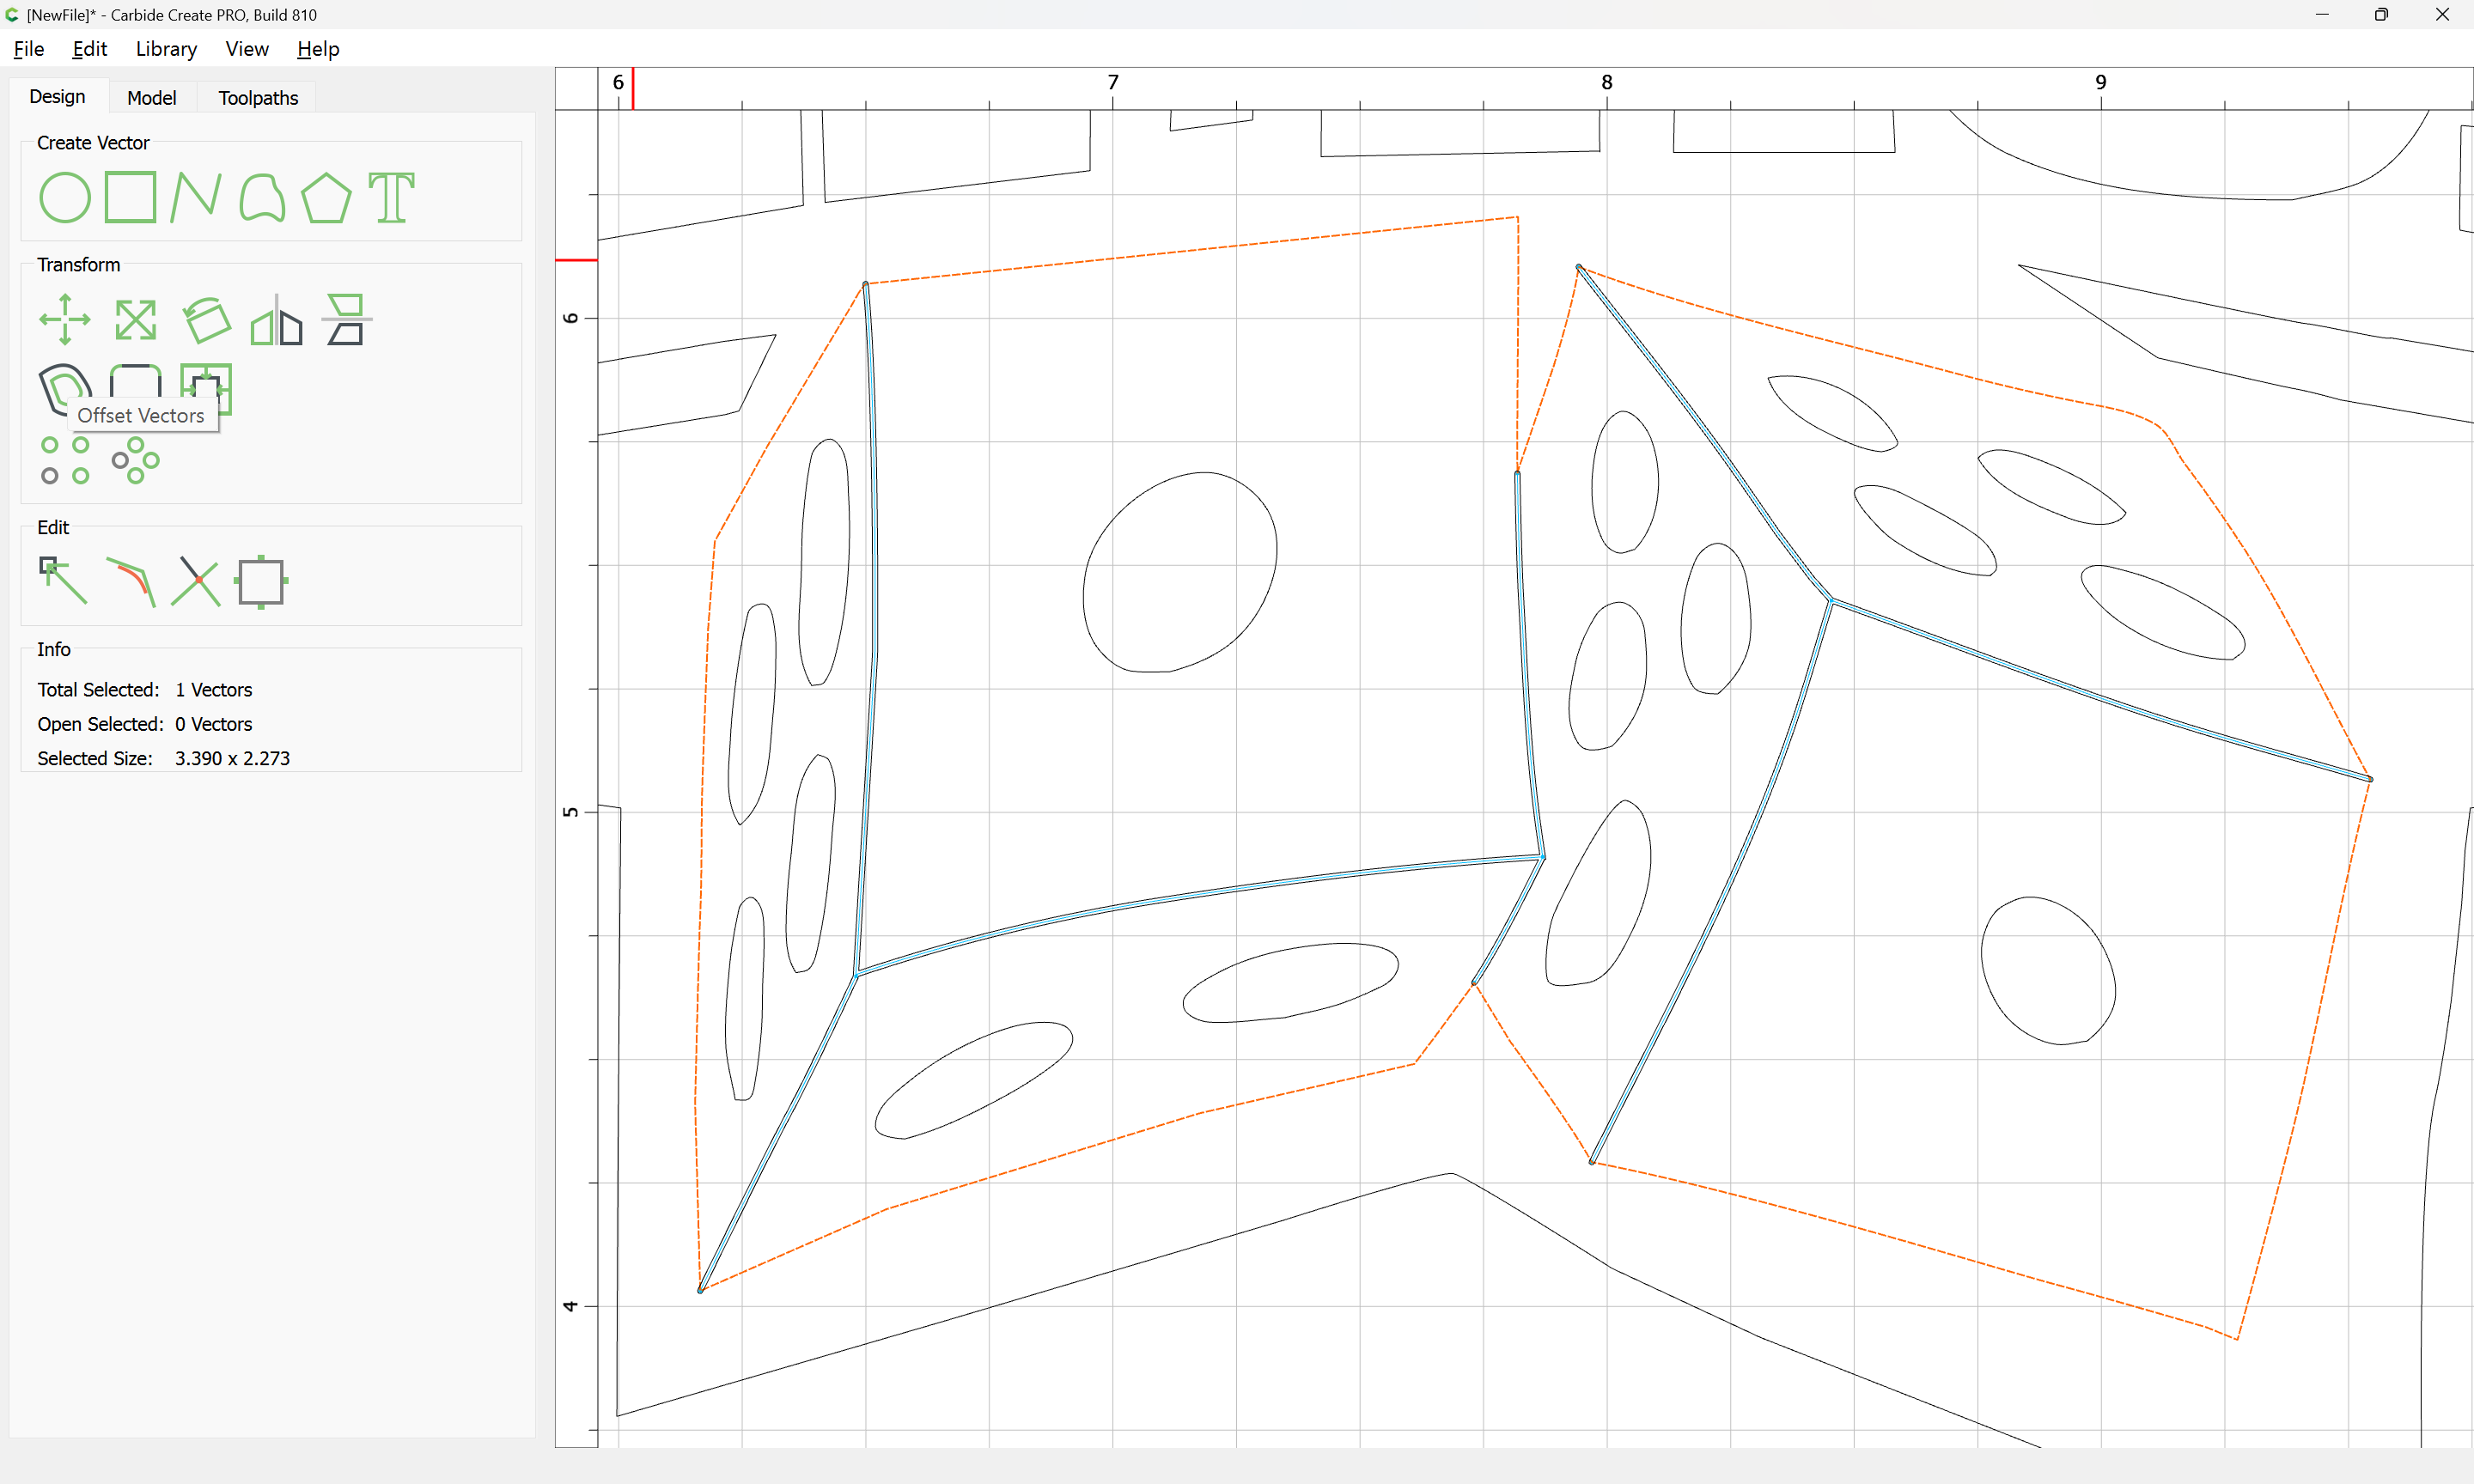
Task: Select the Create Circle tool
Action: click(x=65, y=197)
